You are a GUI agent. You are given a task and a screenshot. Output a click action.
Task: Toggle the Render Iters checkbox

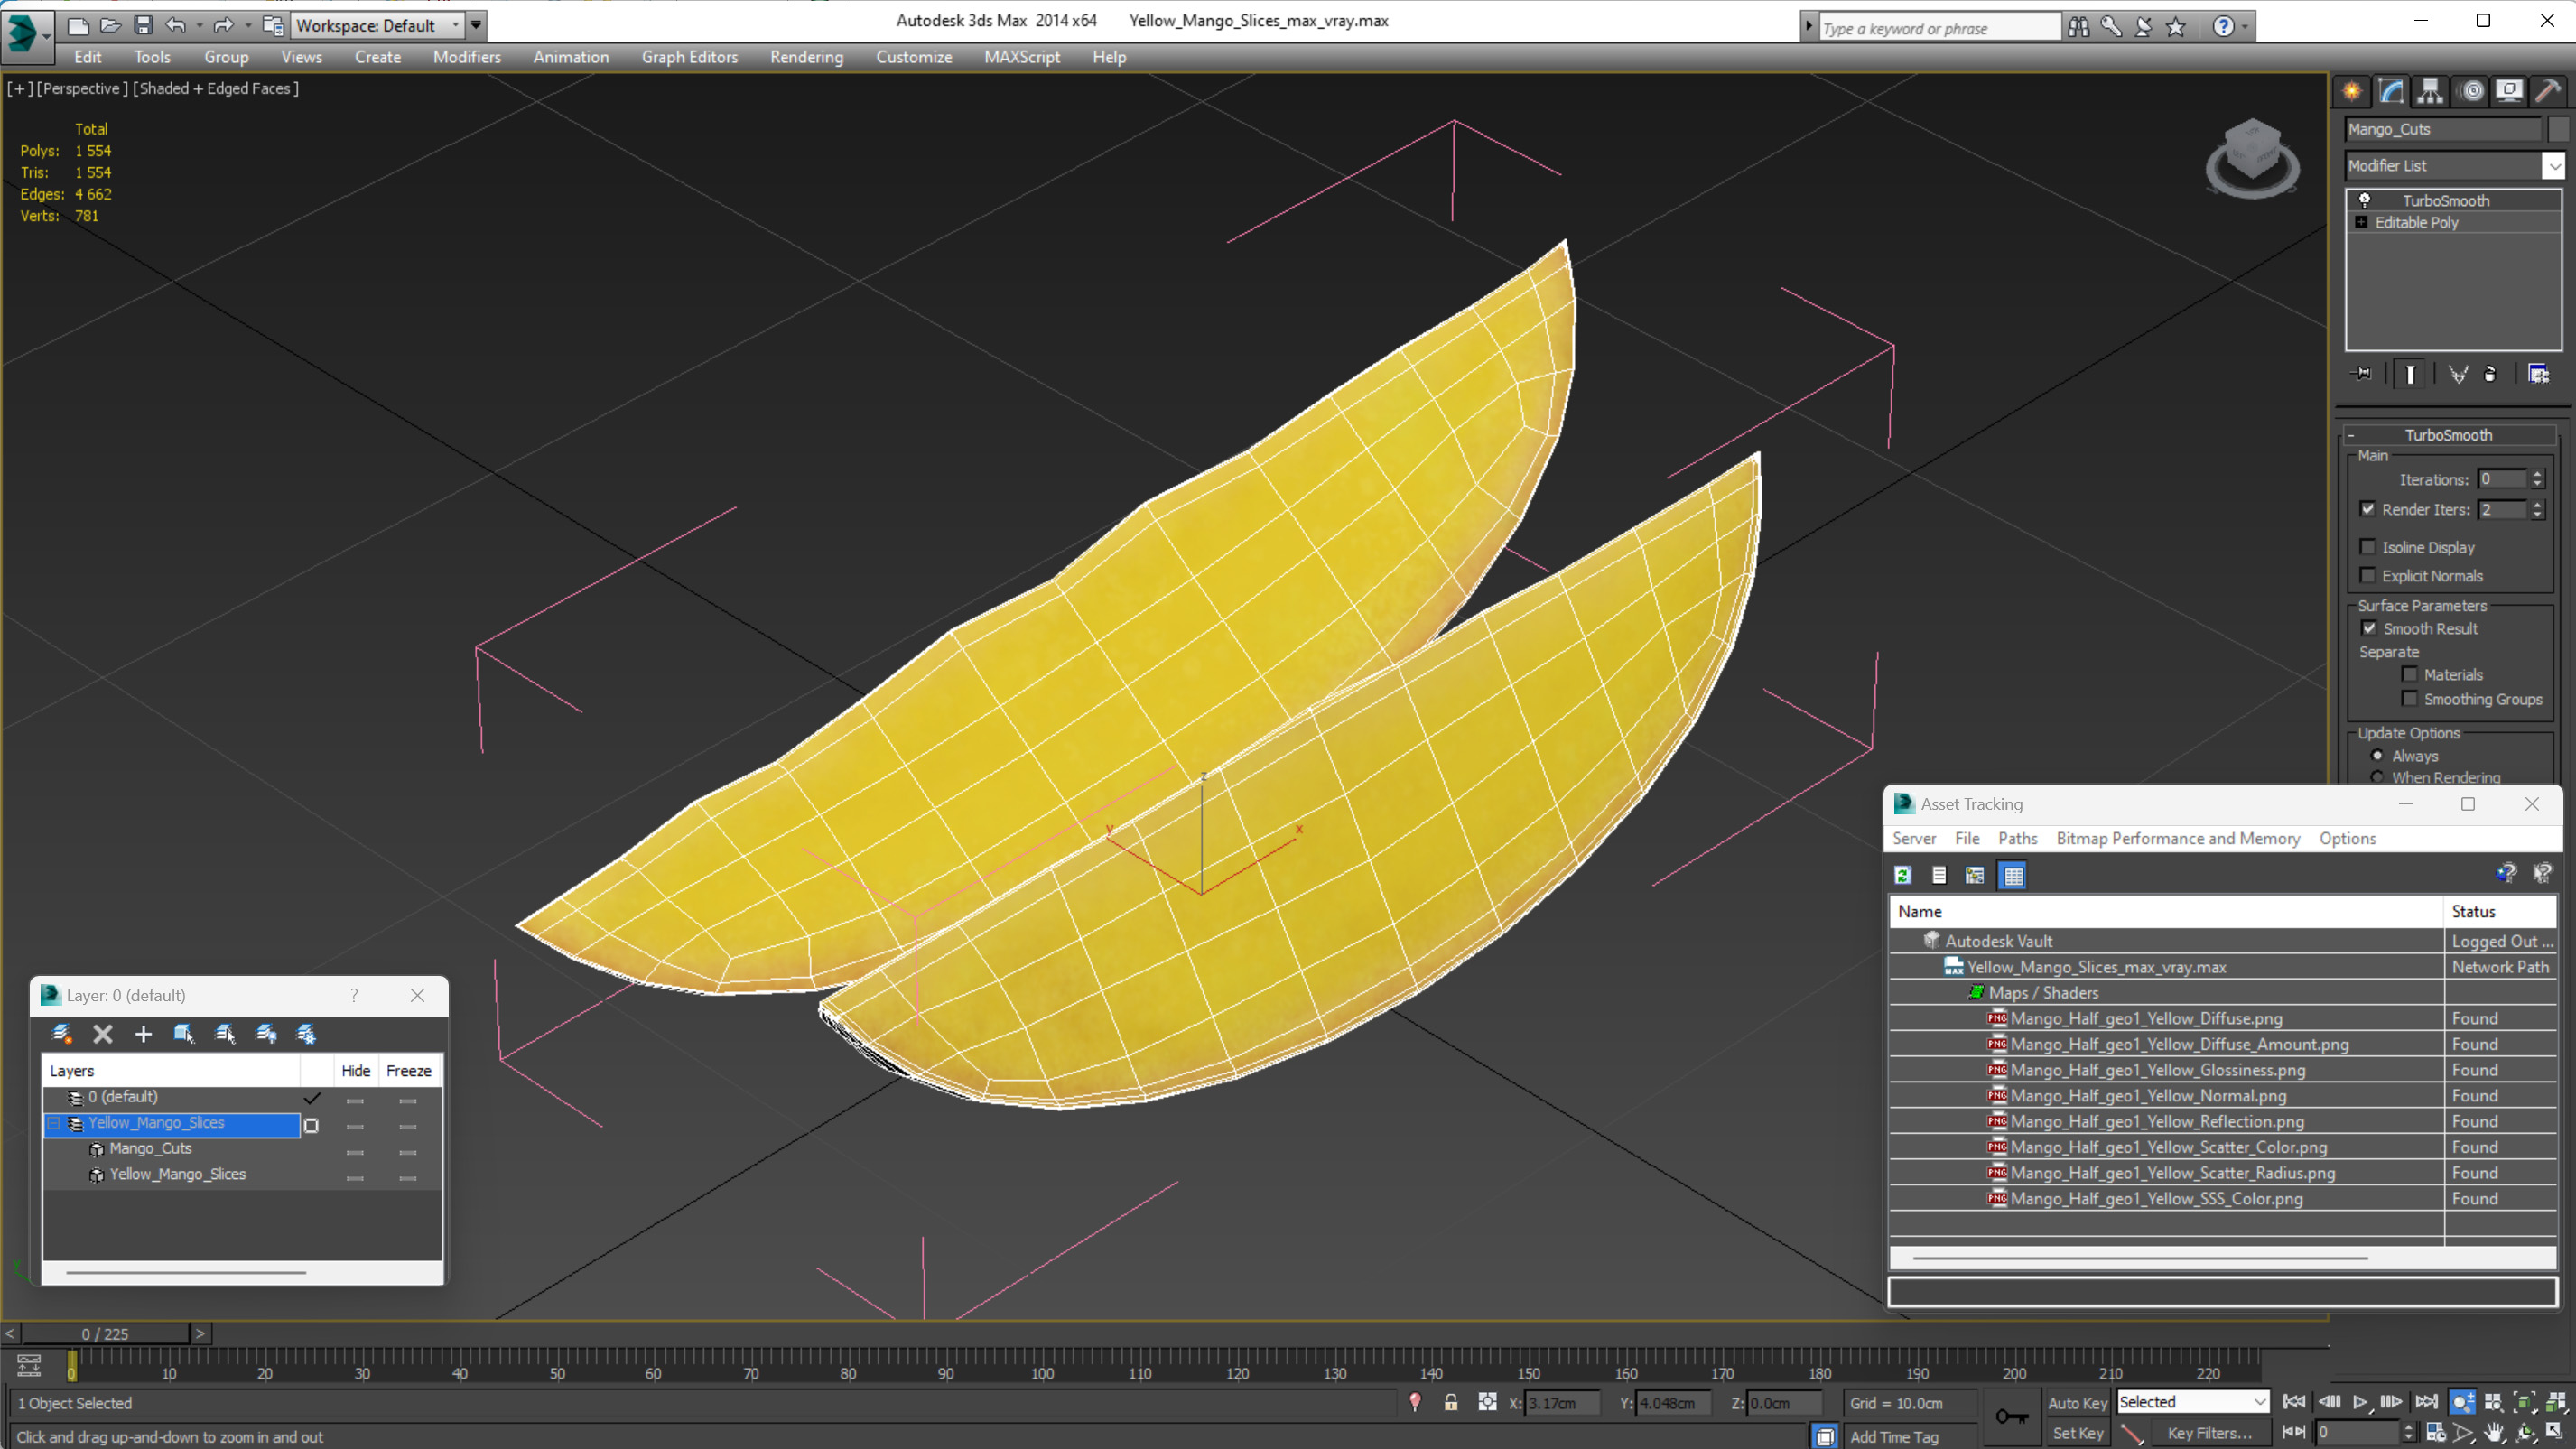tap(2368, 509)
